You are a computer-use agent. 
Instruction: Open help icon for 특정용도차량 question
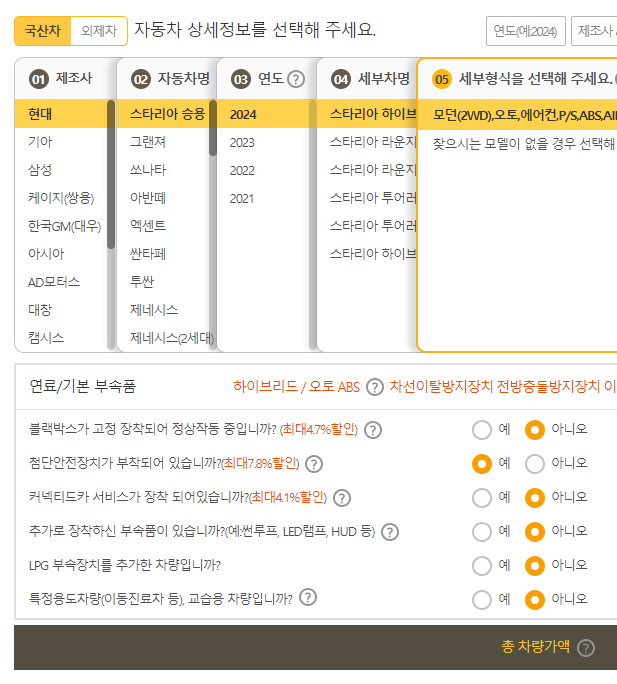pyautogui.click(x=308, y=598)
